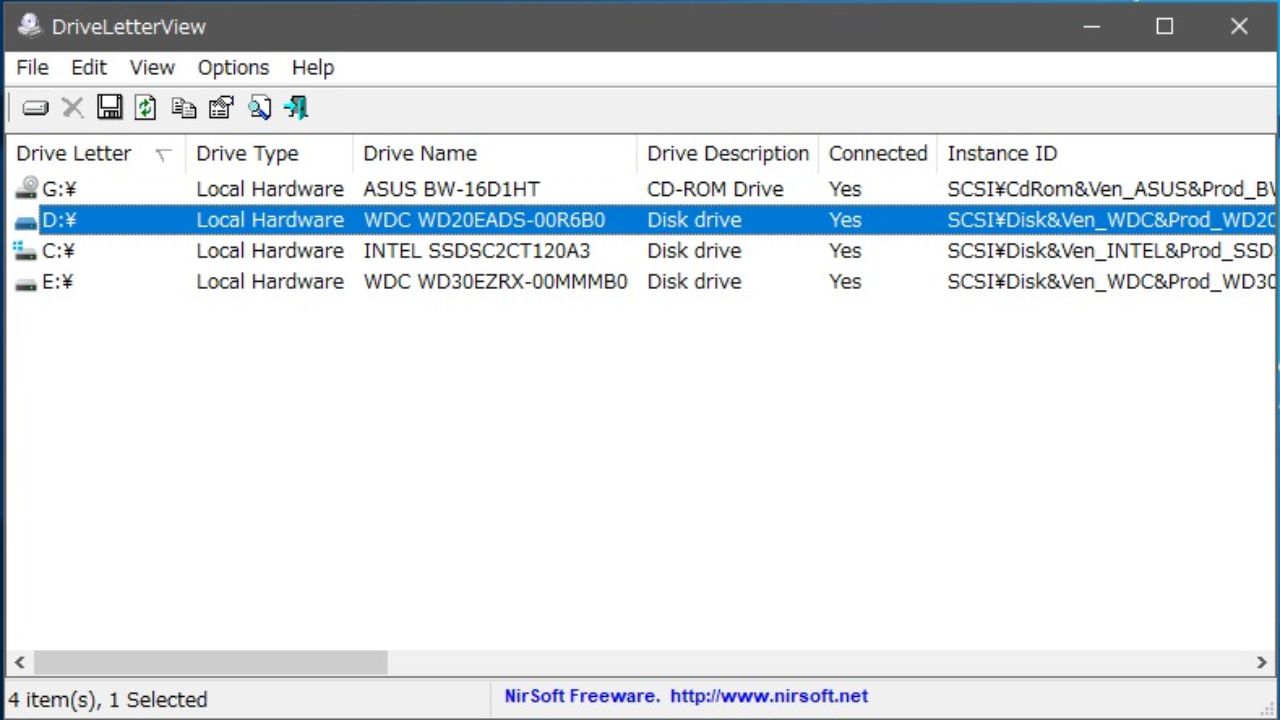Click Instance ID starting SCSI¥Disk&Ven_INTEL
This screenshot has width=1280, height=720.
[1111, 251]
